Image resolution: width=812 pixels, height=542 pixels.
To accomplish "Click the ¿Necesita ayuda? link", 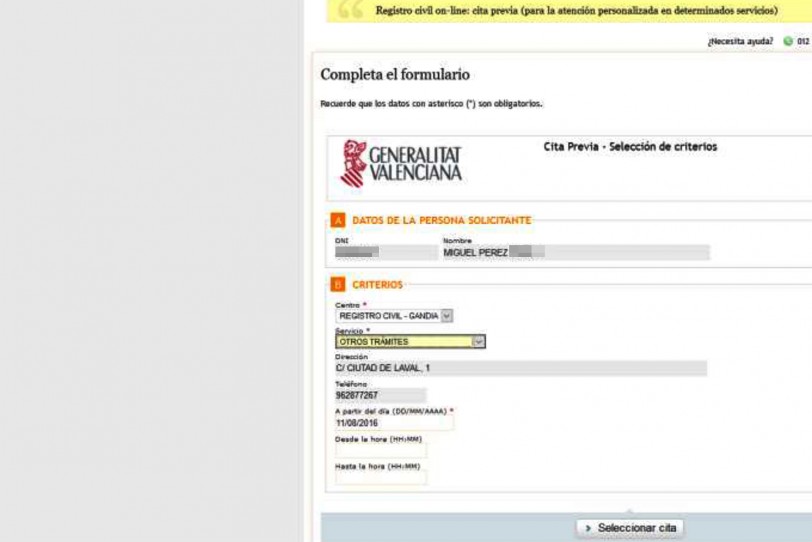I will click(740, 41).
